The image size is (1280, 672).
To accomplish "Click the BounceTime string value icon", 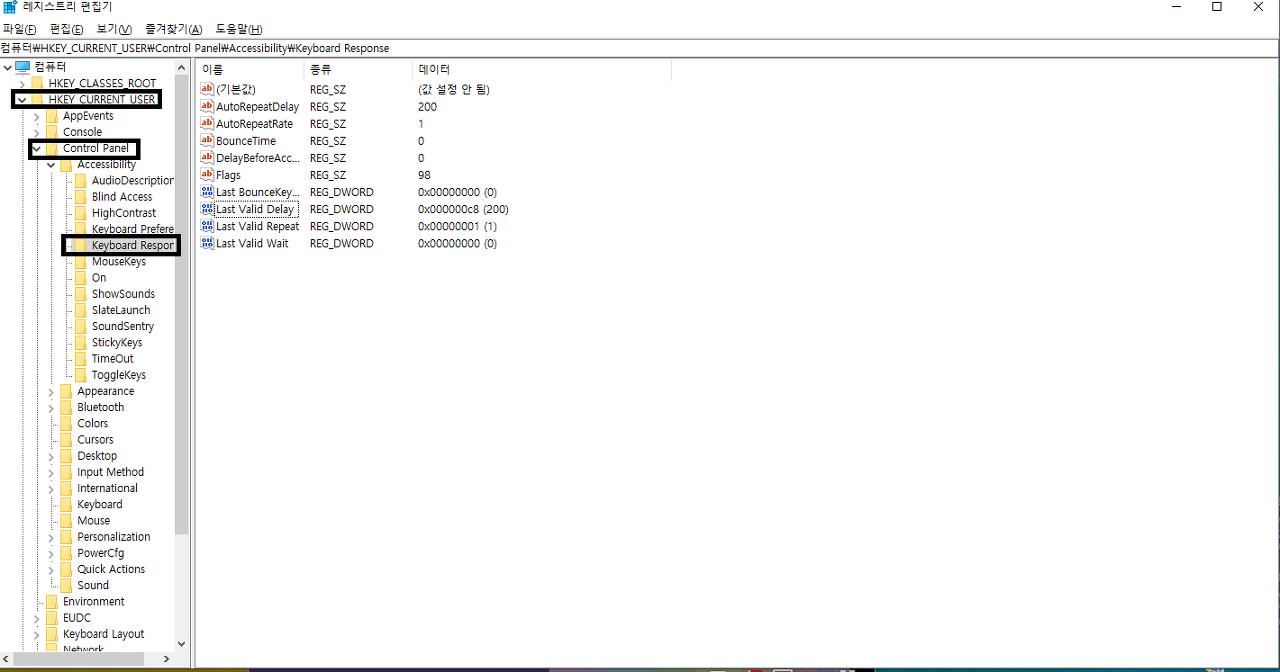I will coord(208,140).
